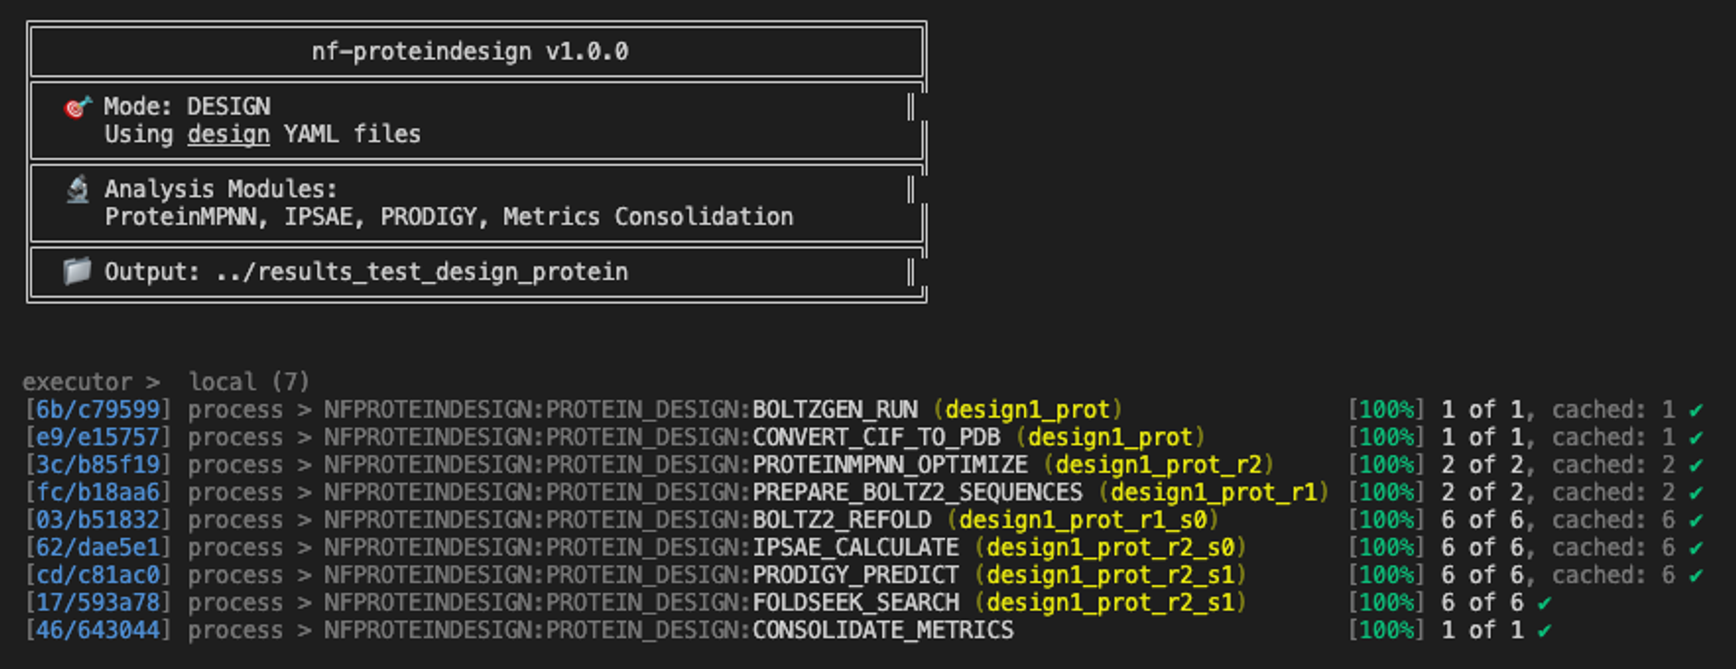This screenshot has height=669, width=1736.
Task: Click the PRODIGY_PREDICT process name
Action: click(855, 575)
